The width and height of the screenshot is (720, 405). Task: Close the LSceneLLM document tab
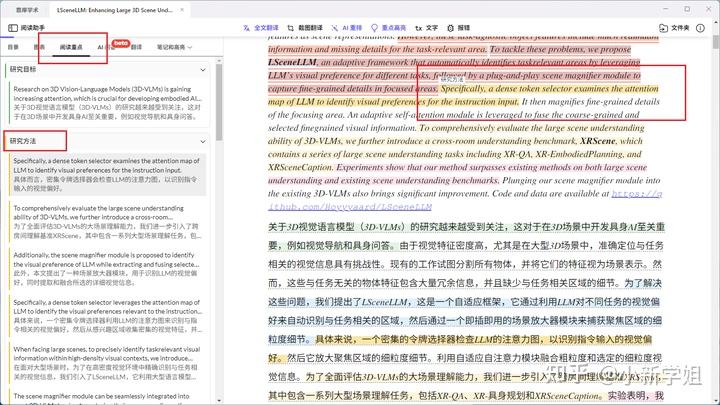point(182,10)
